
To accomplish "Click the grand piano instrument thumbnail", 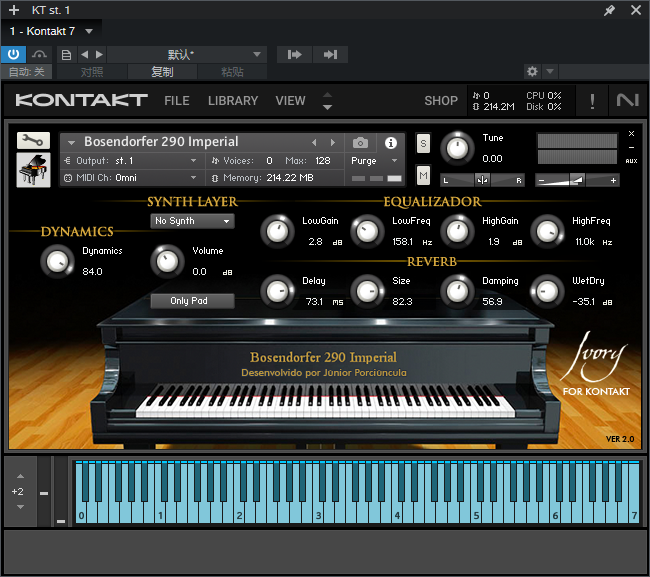I will 33,170.
